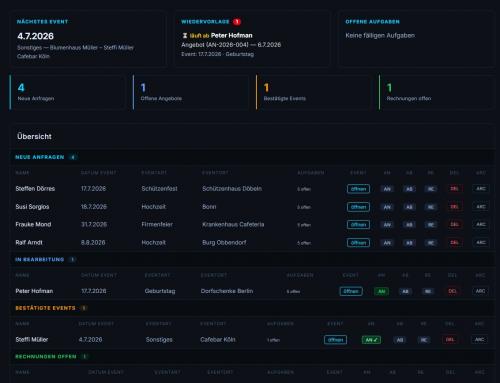Screen dimensions: 500x383
Task: Select name Susi Sorglos in table
Action: pyautogui.click(x=32, y=207)
